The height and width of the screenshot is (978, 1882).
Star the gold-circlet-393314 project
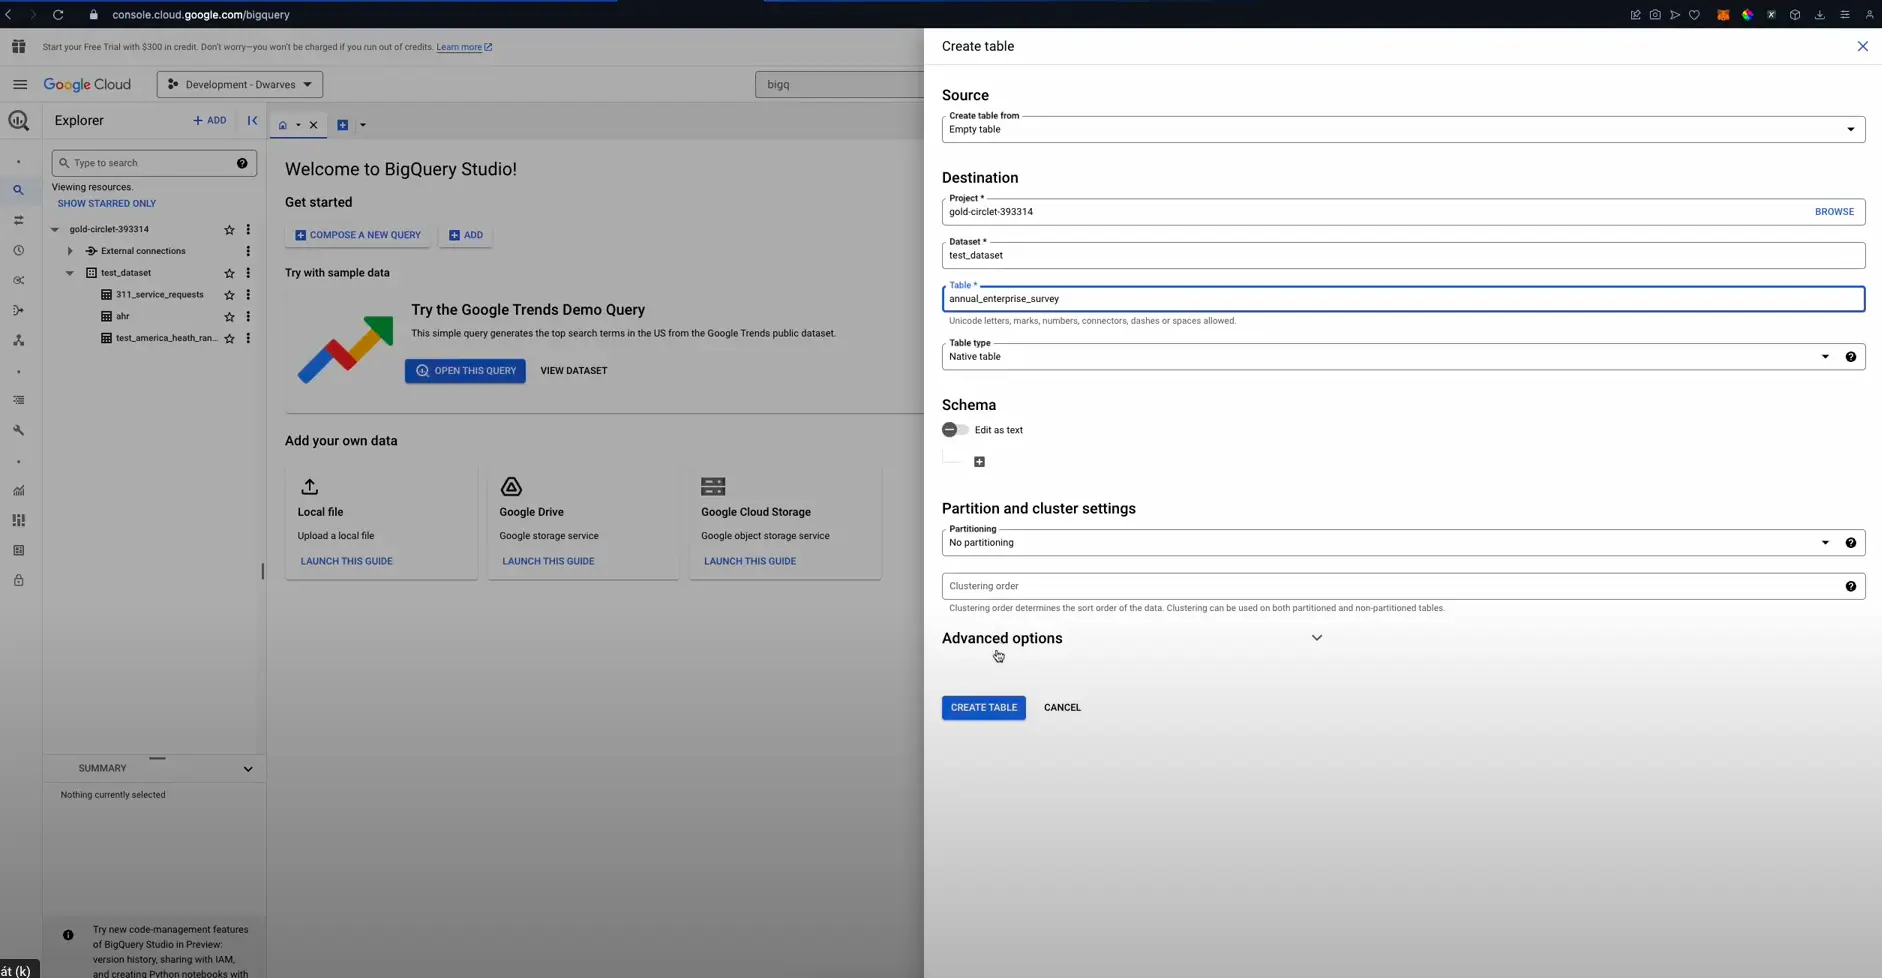click(x=229, y=229)
